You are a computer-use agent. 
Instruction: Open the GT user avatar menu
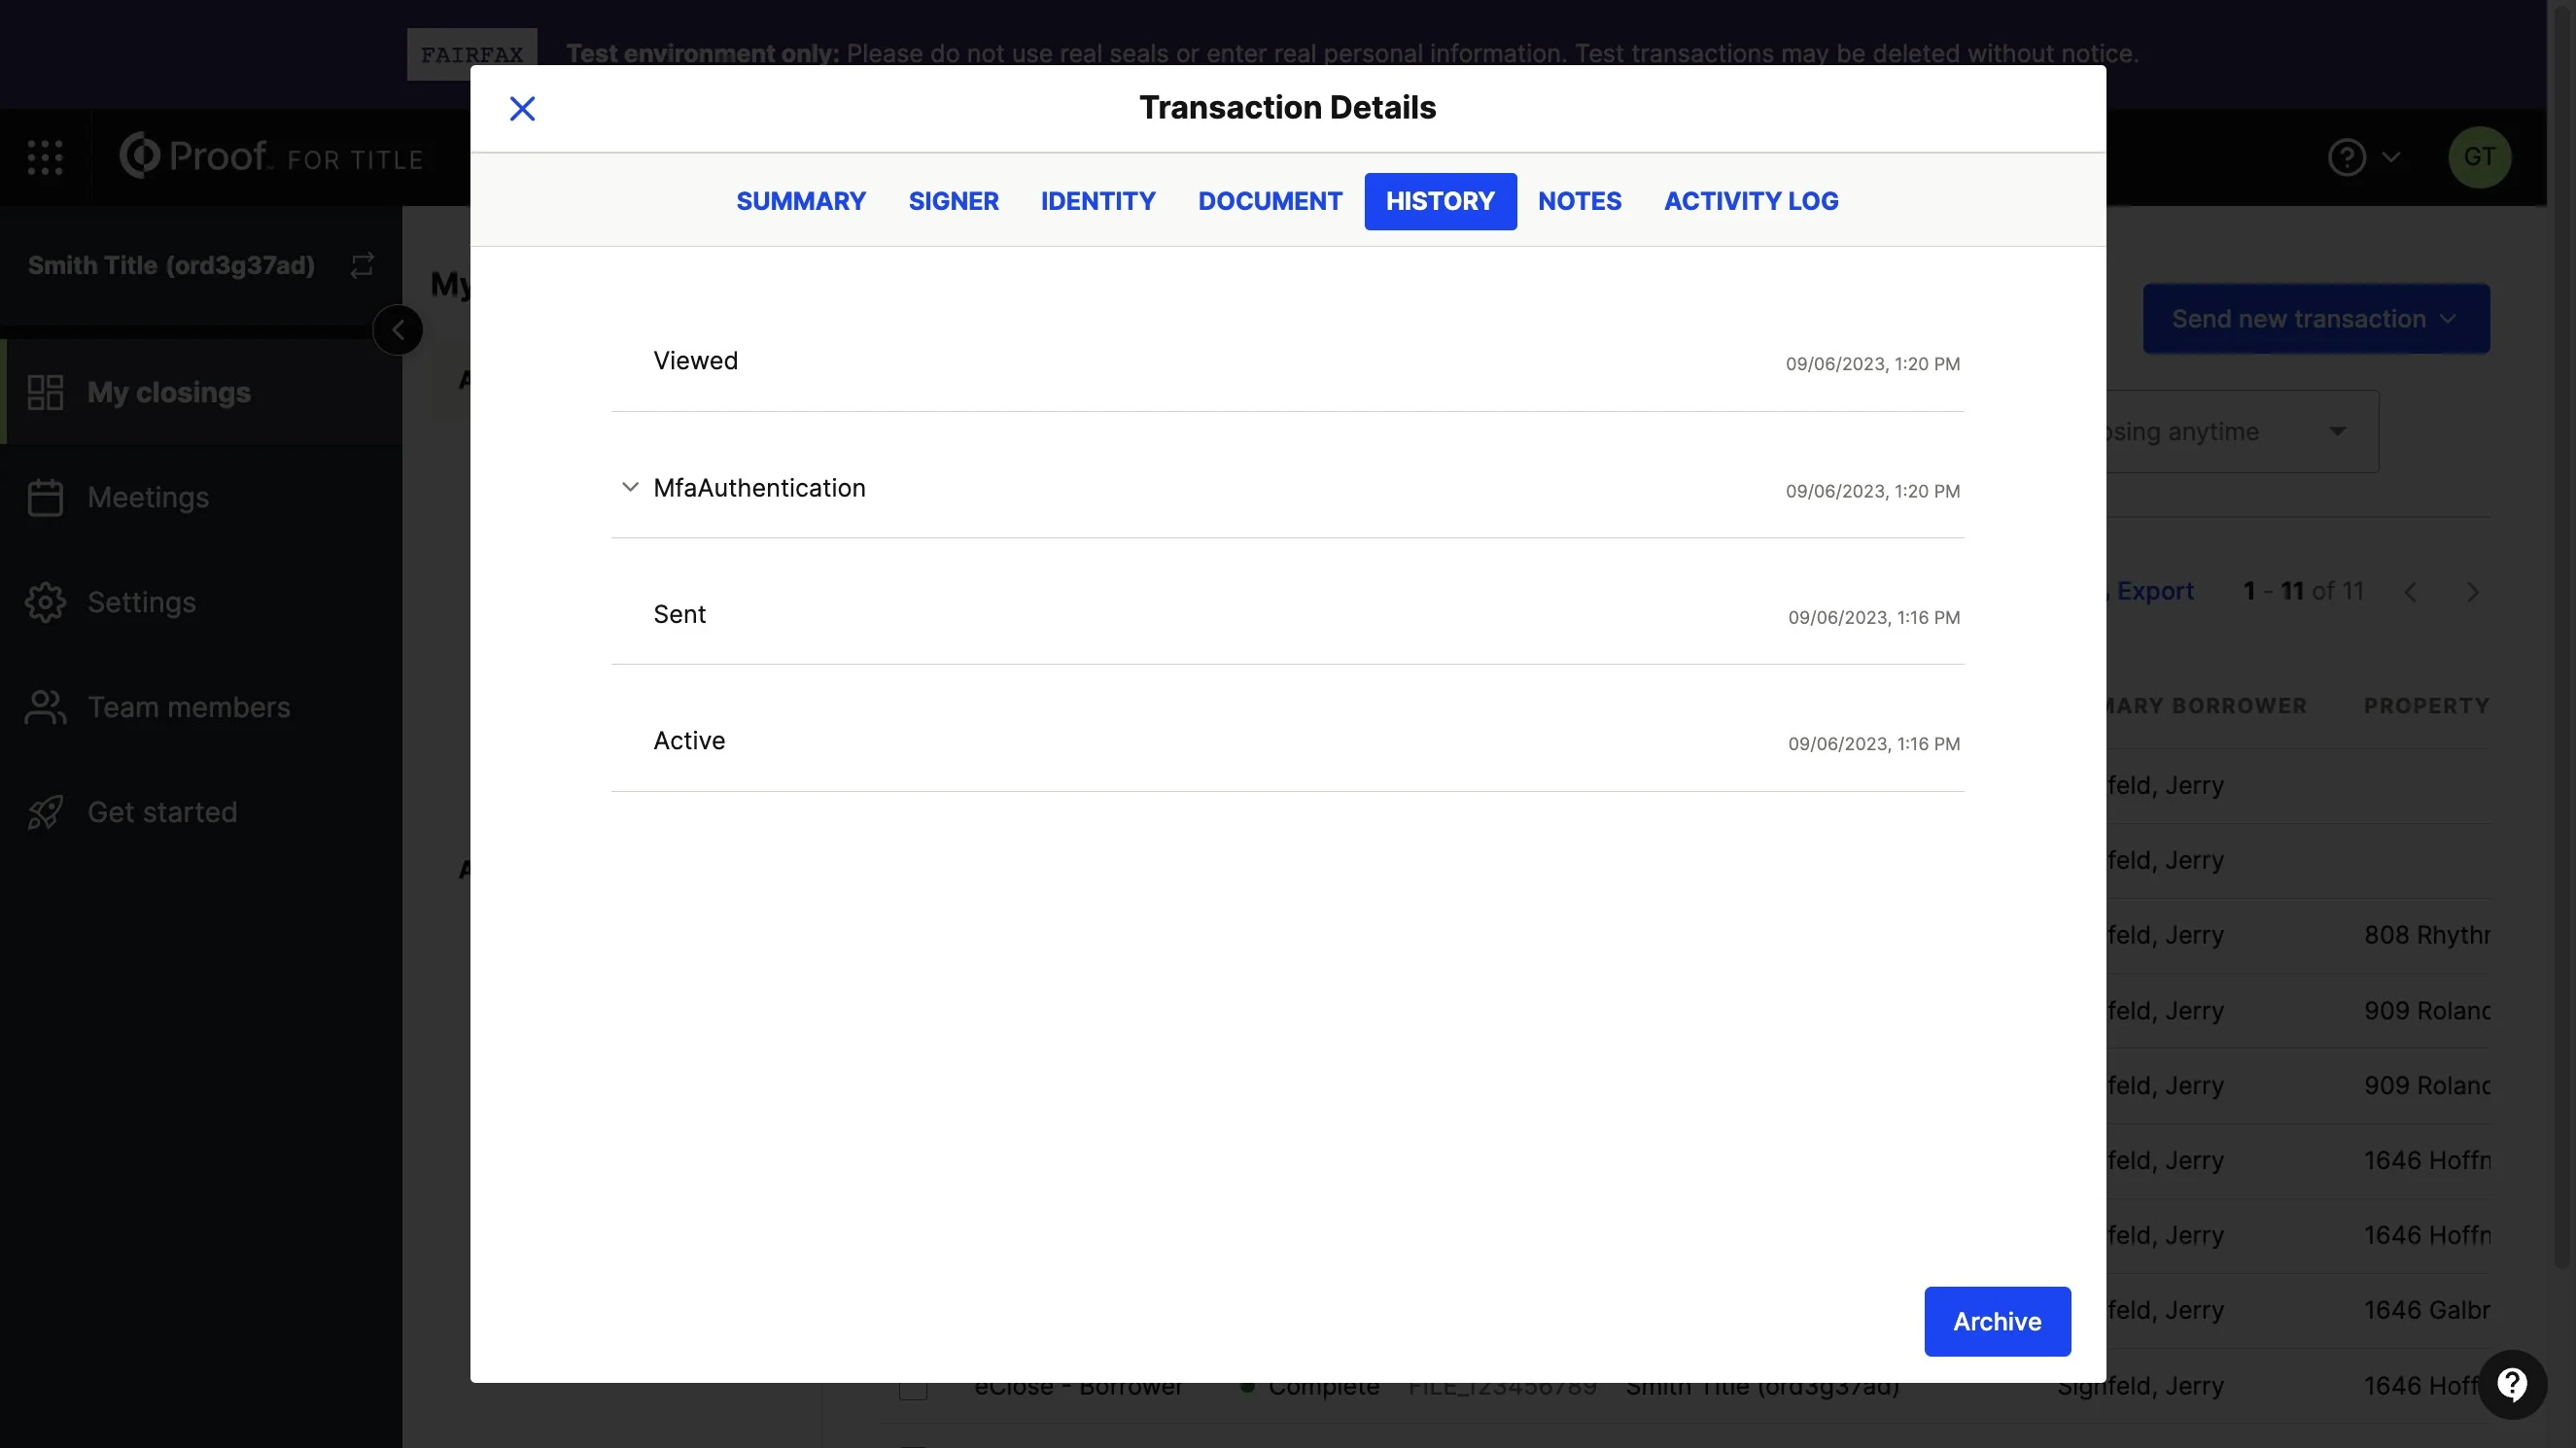pyautogui.click(x=2479, y=157)
